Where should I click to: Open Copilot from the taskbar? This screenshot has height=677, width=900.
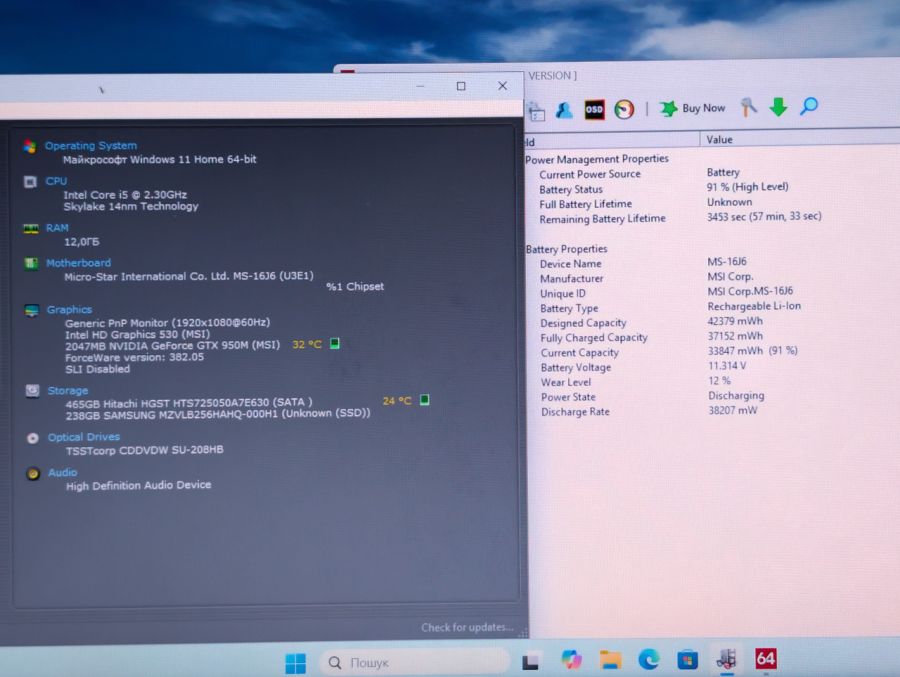point(571,660)
